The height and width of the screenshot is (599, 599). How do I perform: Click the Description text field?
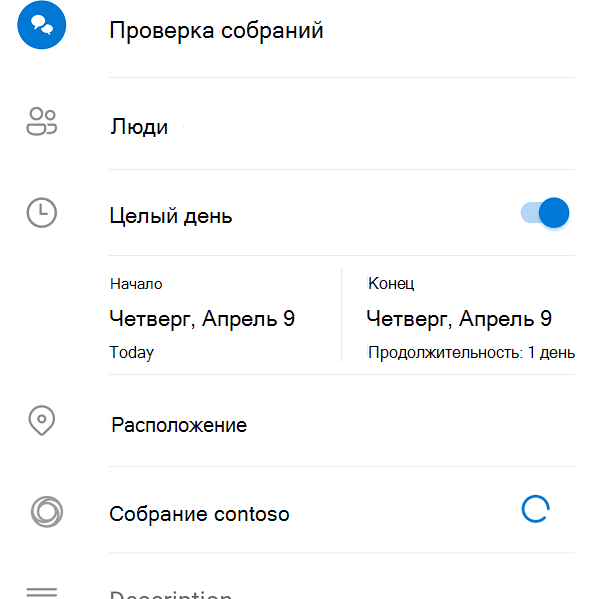[x=342, y=594]
